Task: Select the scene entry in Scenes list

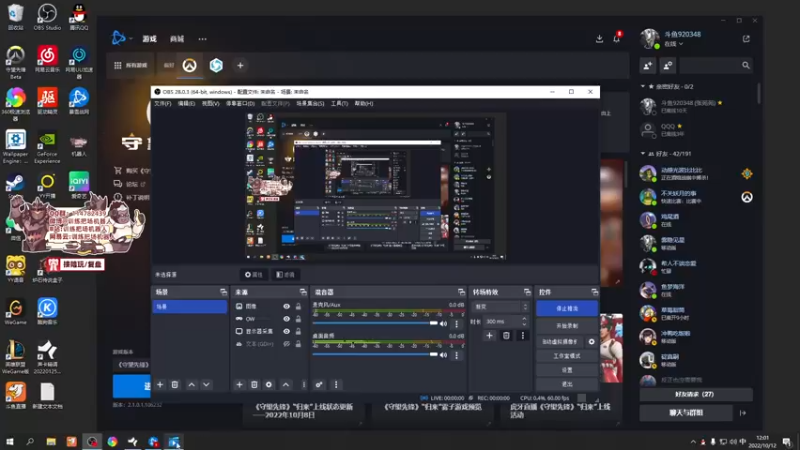Action: tap(189, 307)
